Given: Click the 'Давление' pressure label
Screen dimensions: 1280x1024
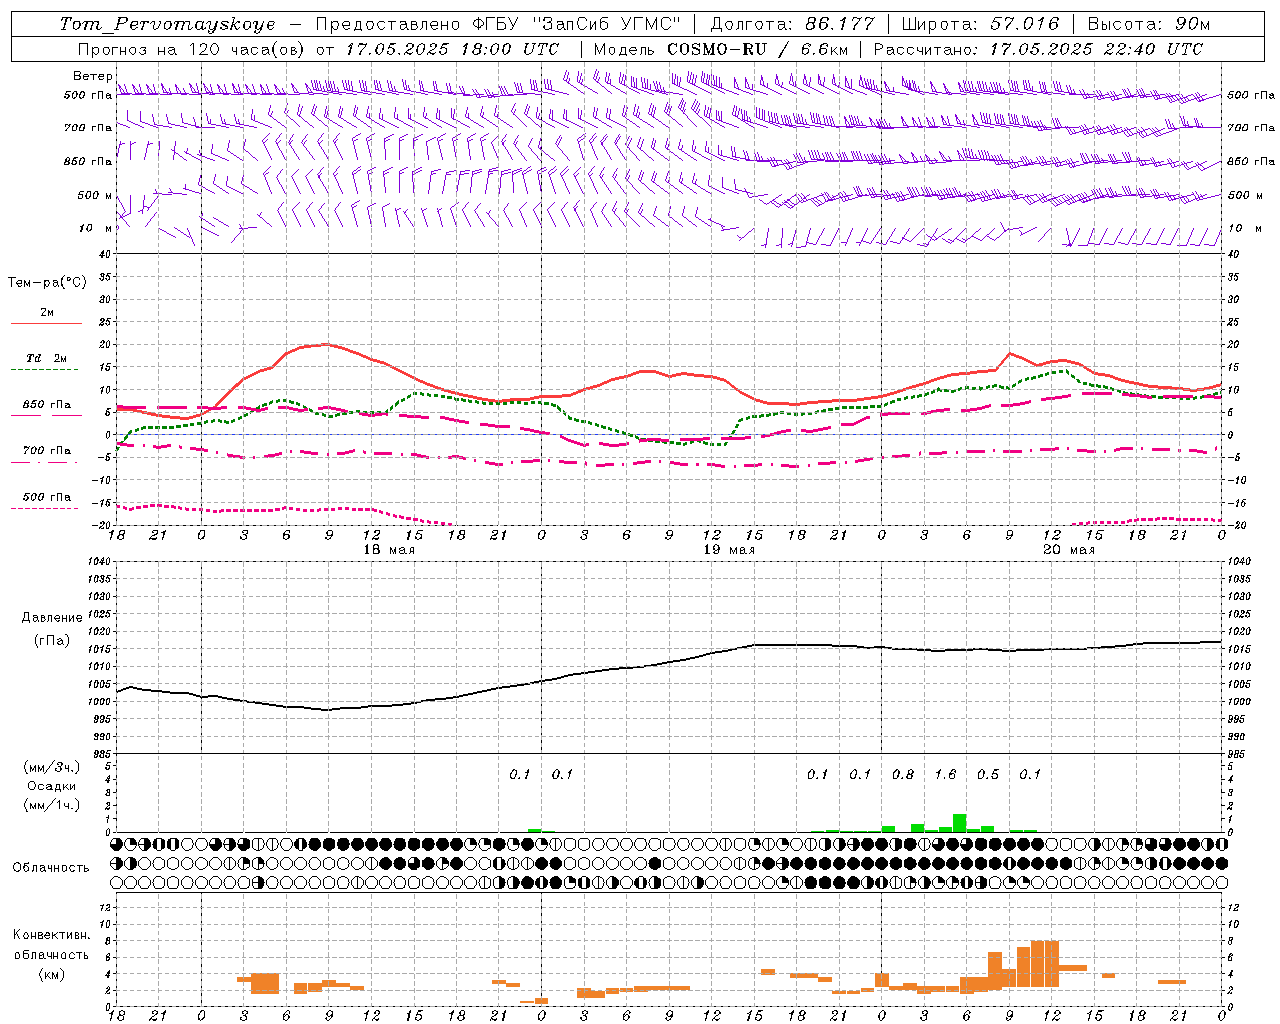Looking at the screenshot, I should point(52,618).
